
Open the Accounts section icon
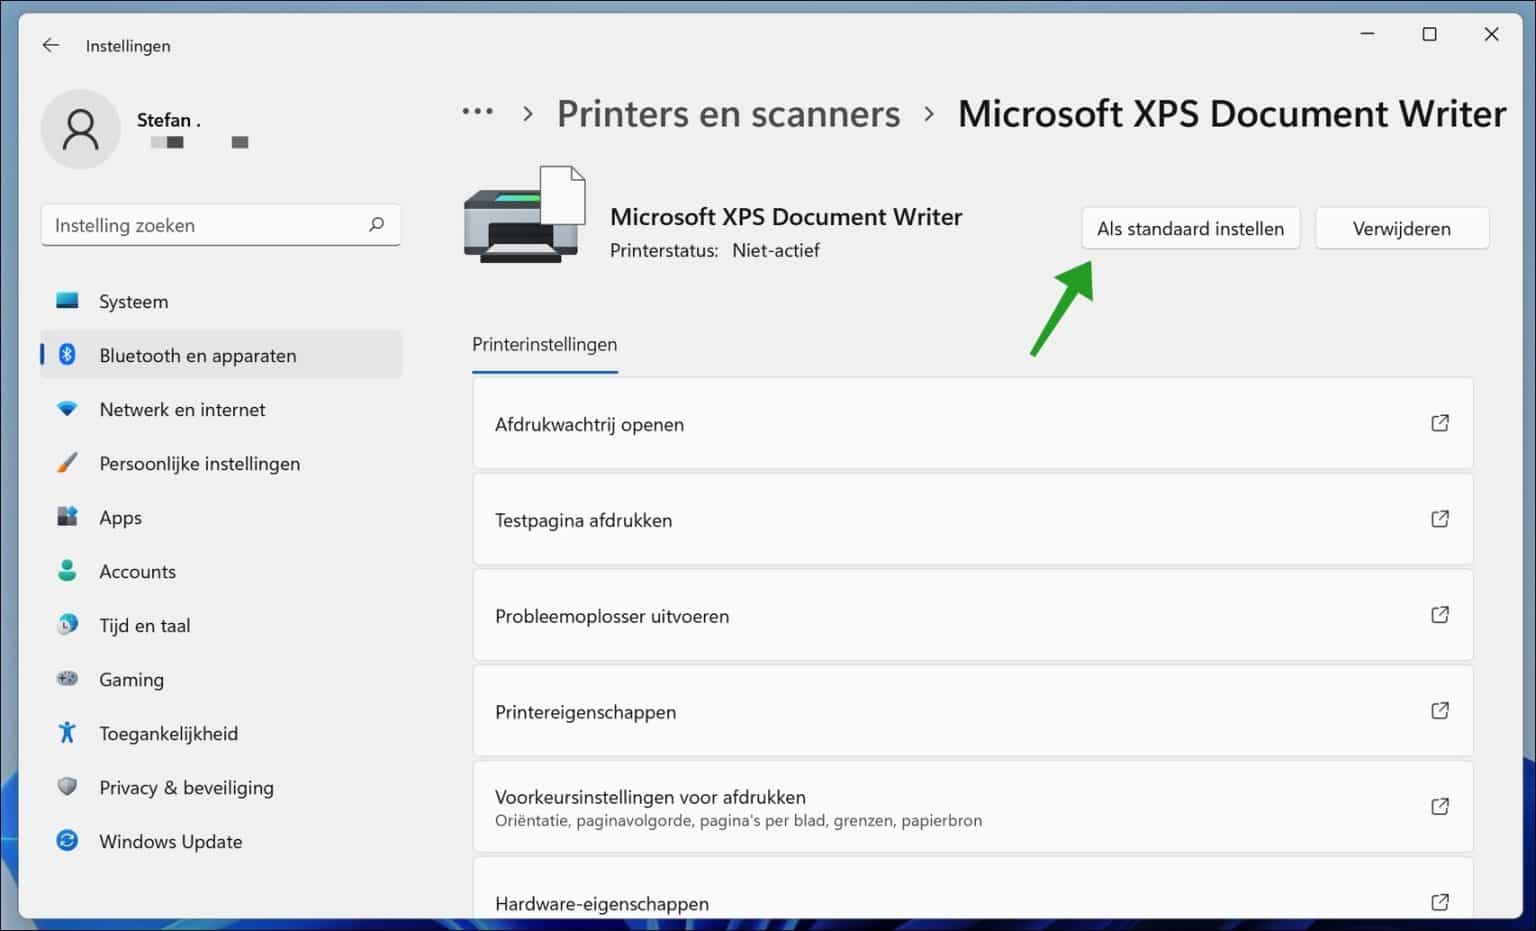tap(66, 571)
